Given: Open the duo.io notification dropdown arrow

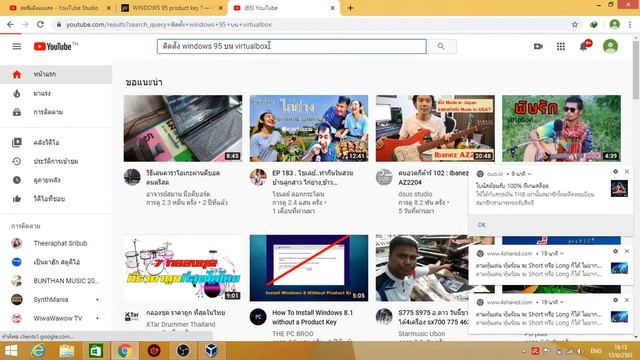Looking at the screenshot, I should (x=529, y=174).
